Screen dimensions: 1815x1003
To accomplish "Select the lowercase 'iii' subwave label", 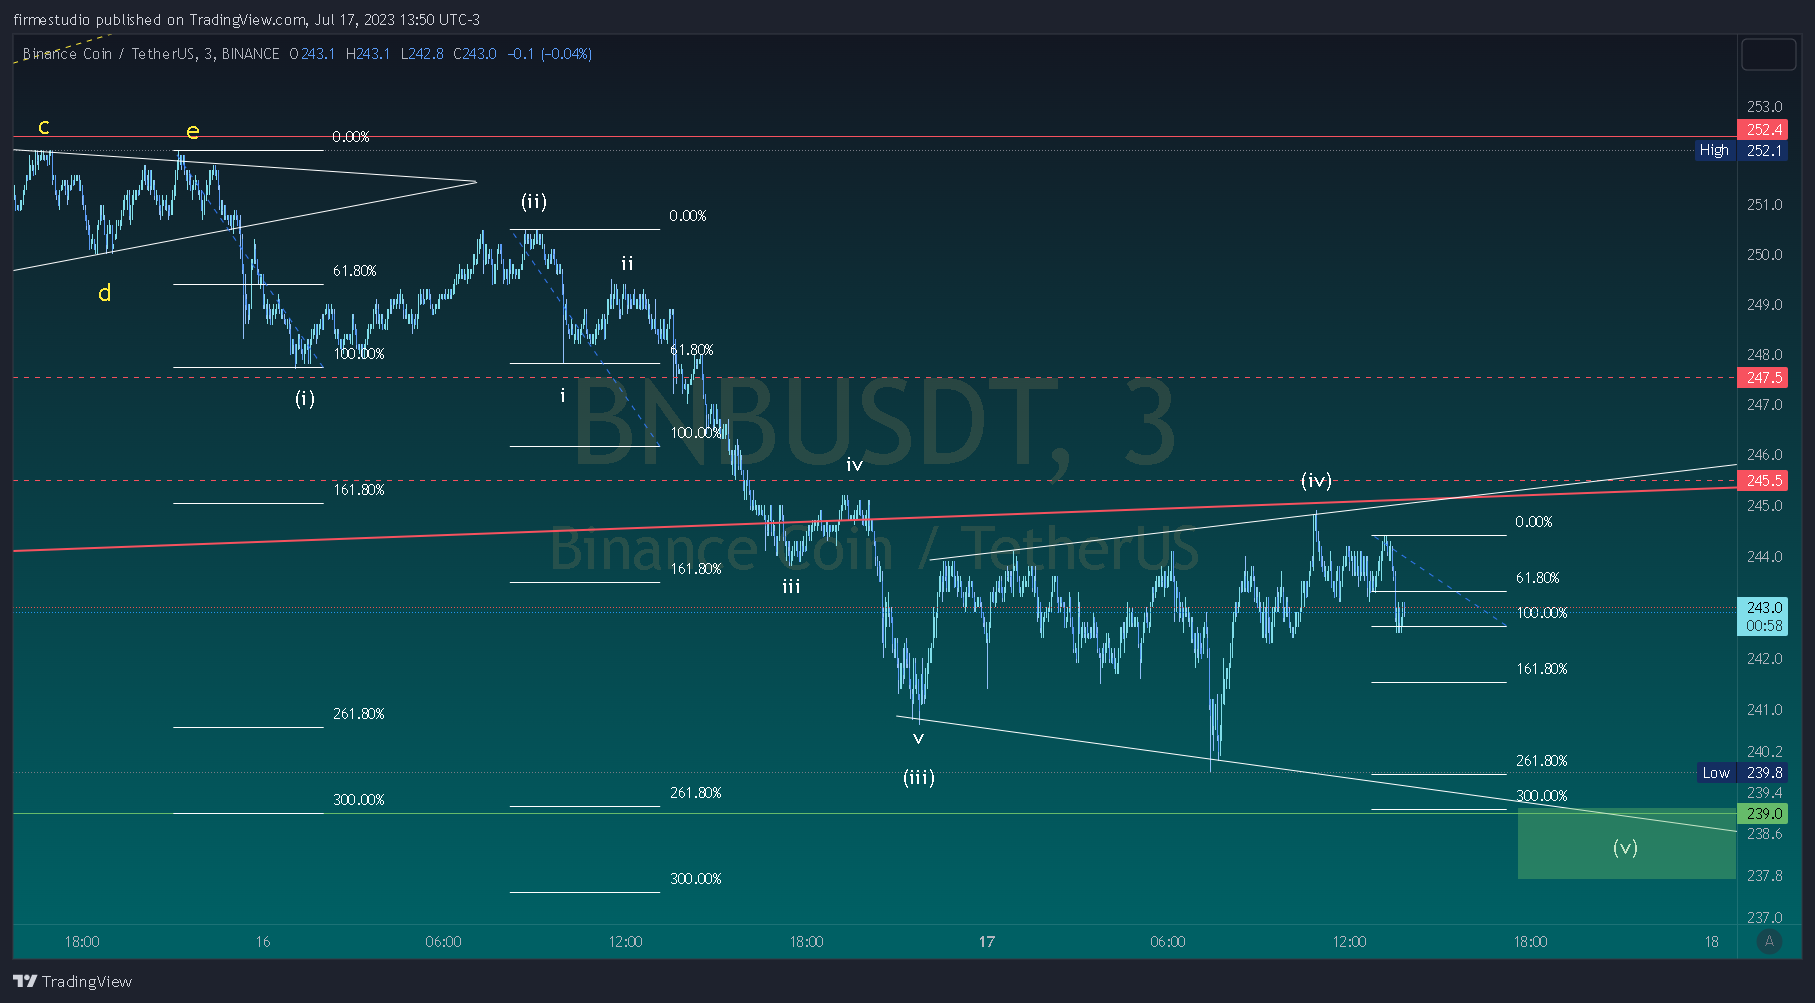I will pos(791,586).
